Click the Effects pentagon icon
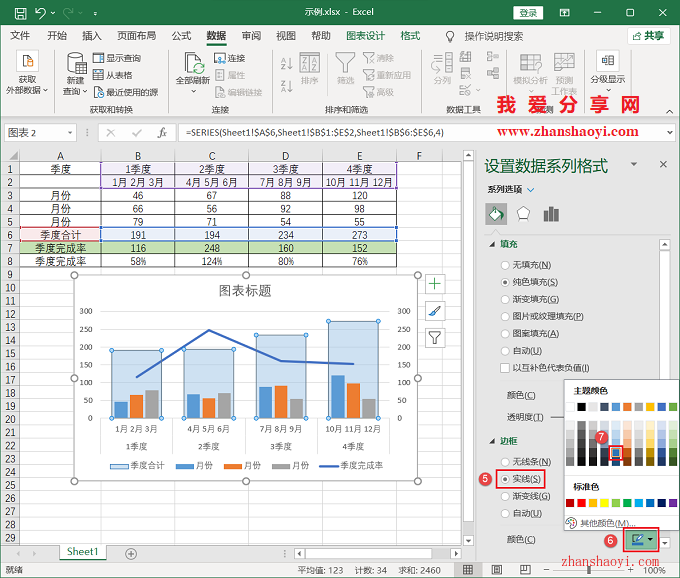Screen dimensions: 680x578 (x=523, y=214)
